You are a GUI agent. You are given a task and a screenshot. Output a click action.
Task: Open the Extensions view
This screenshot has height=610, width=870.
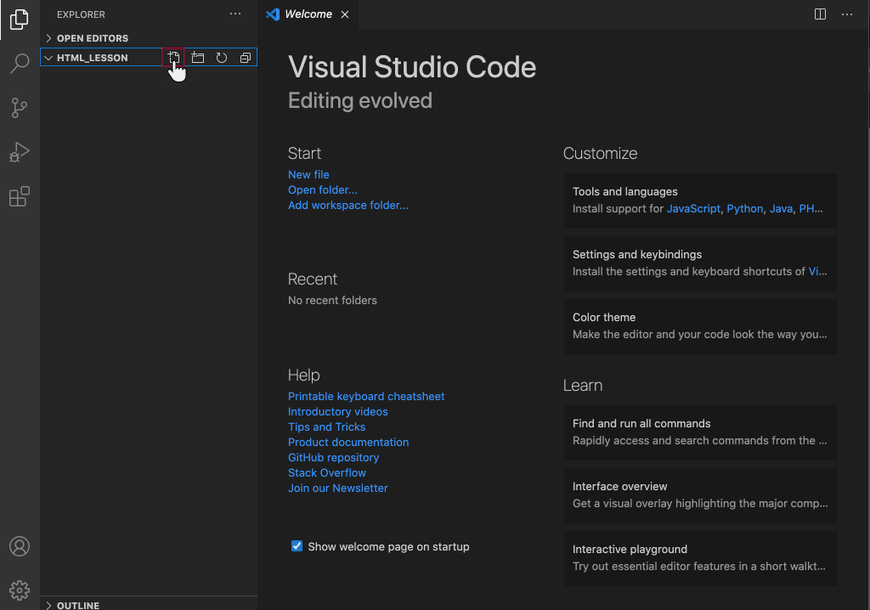coord(19,196)
